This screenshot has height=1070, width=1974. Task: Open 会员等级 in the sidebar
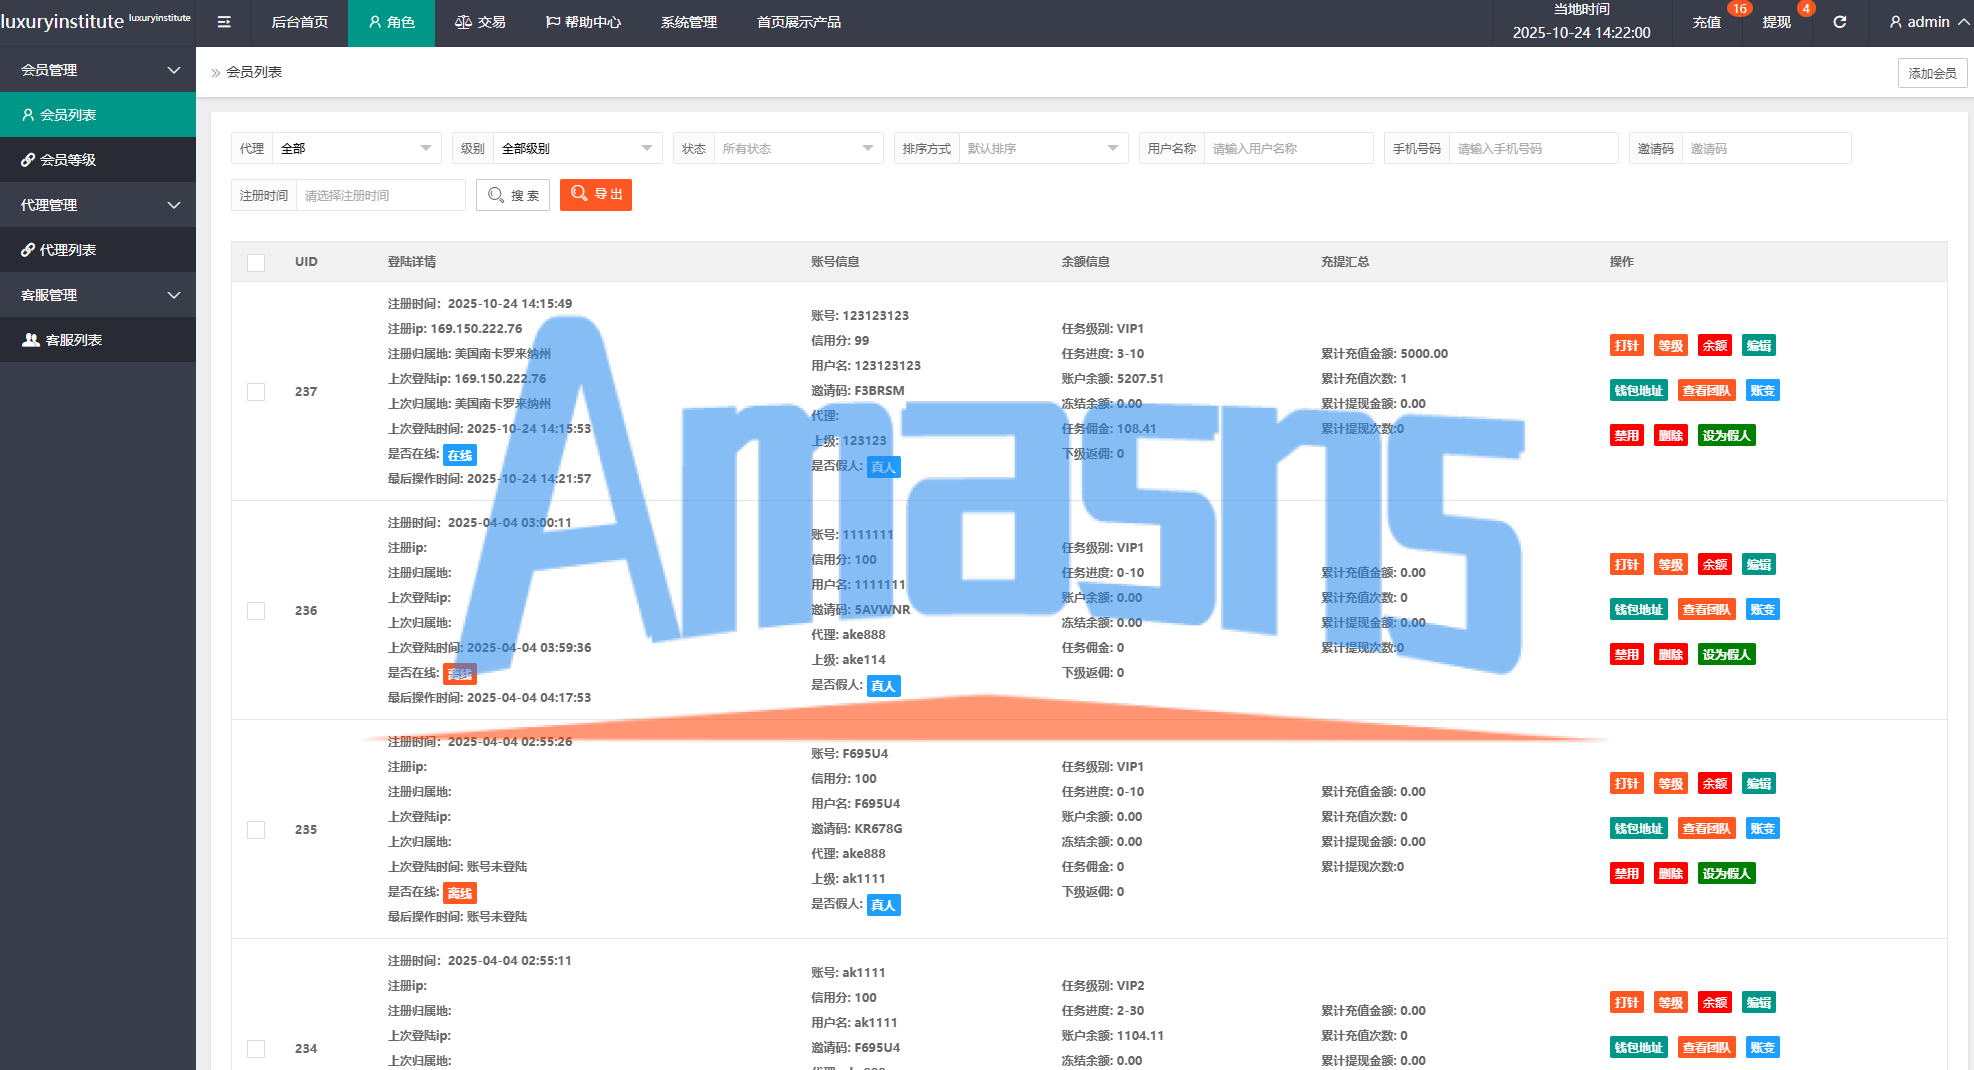(x=98, y=160)
